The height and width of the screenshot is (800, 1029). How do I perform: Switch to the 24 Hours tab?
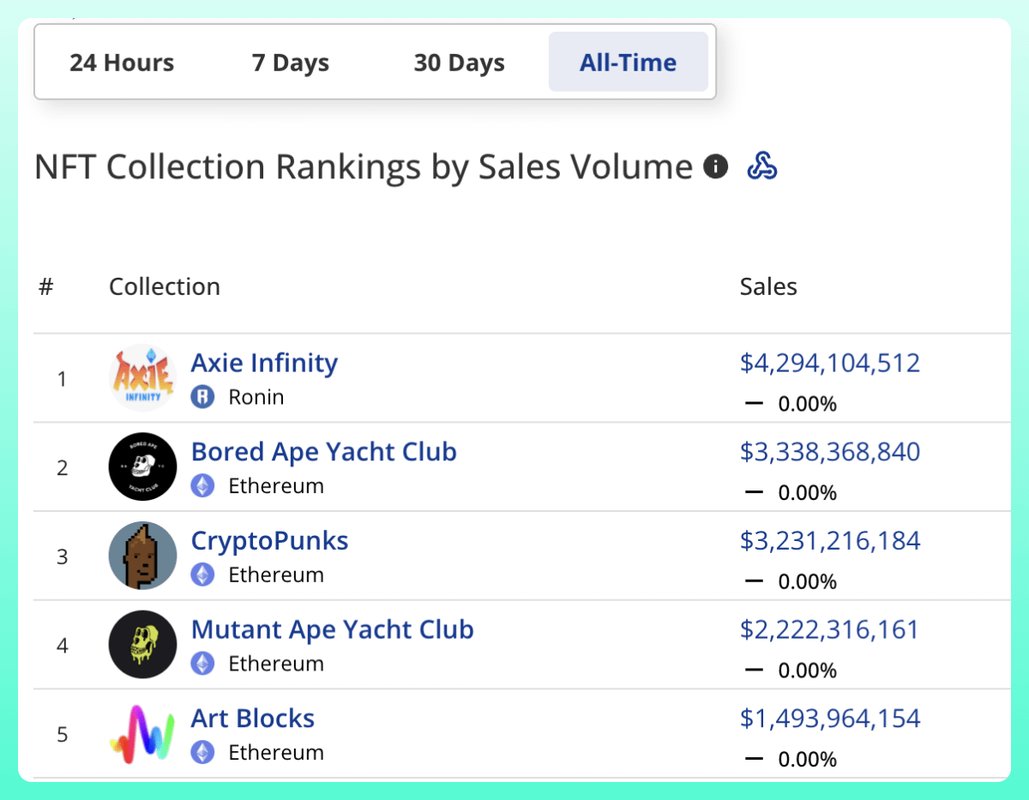coord(122,63)
